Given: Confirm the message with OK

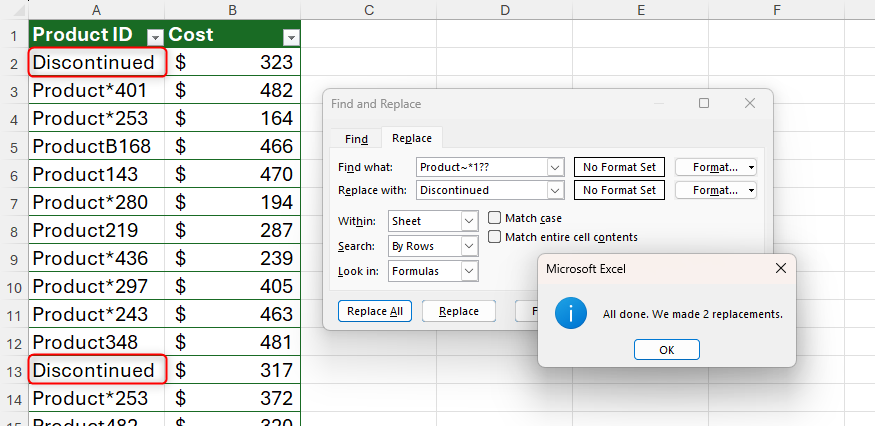Looking at the screenshot, I should (667, 350).
